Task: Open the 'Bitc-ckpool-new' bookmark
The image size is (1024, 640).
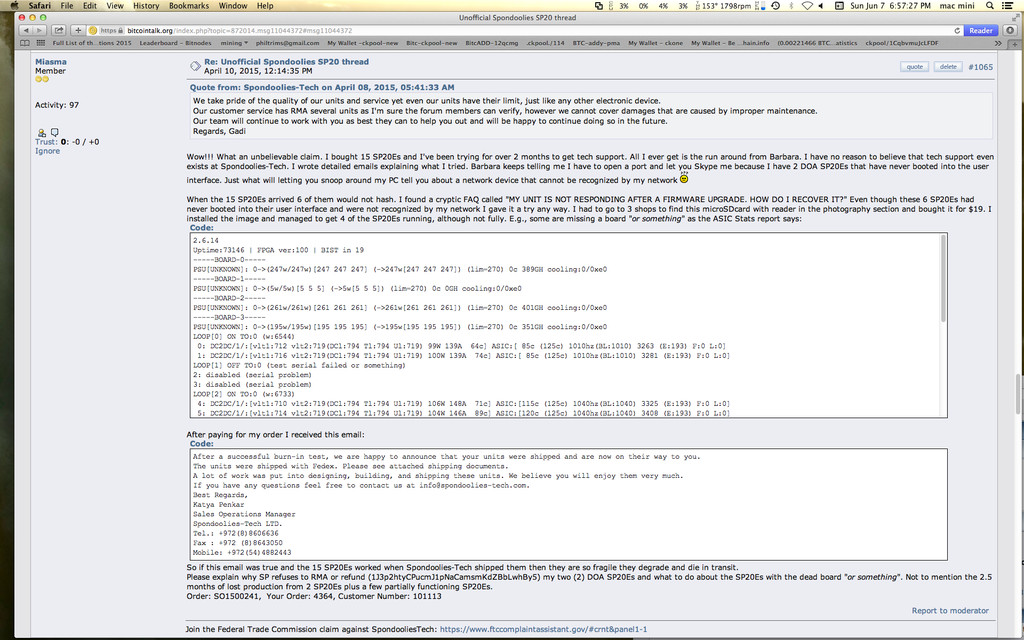Action: [432, 43]
